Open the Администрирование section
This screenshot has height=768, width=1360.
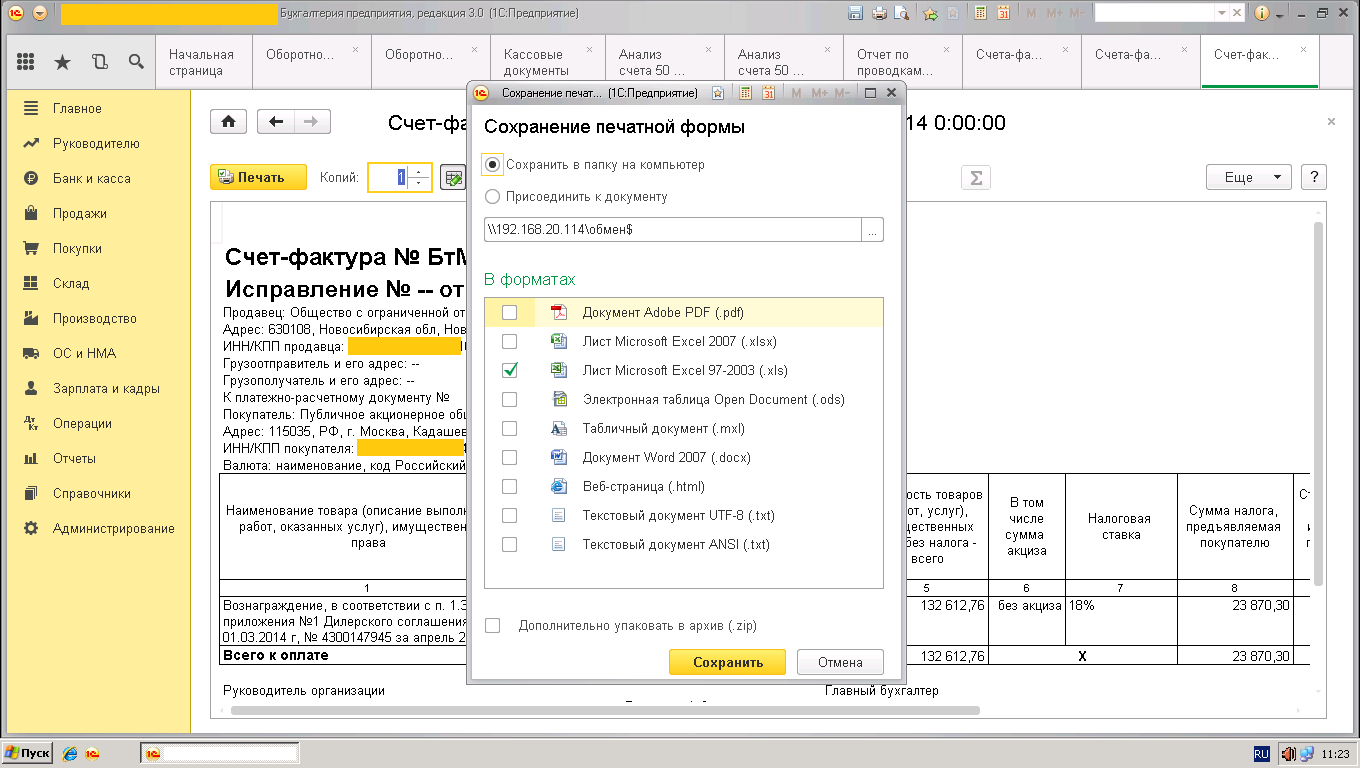[x=113, y=528]
